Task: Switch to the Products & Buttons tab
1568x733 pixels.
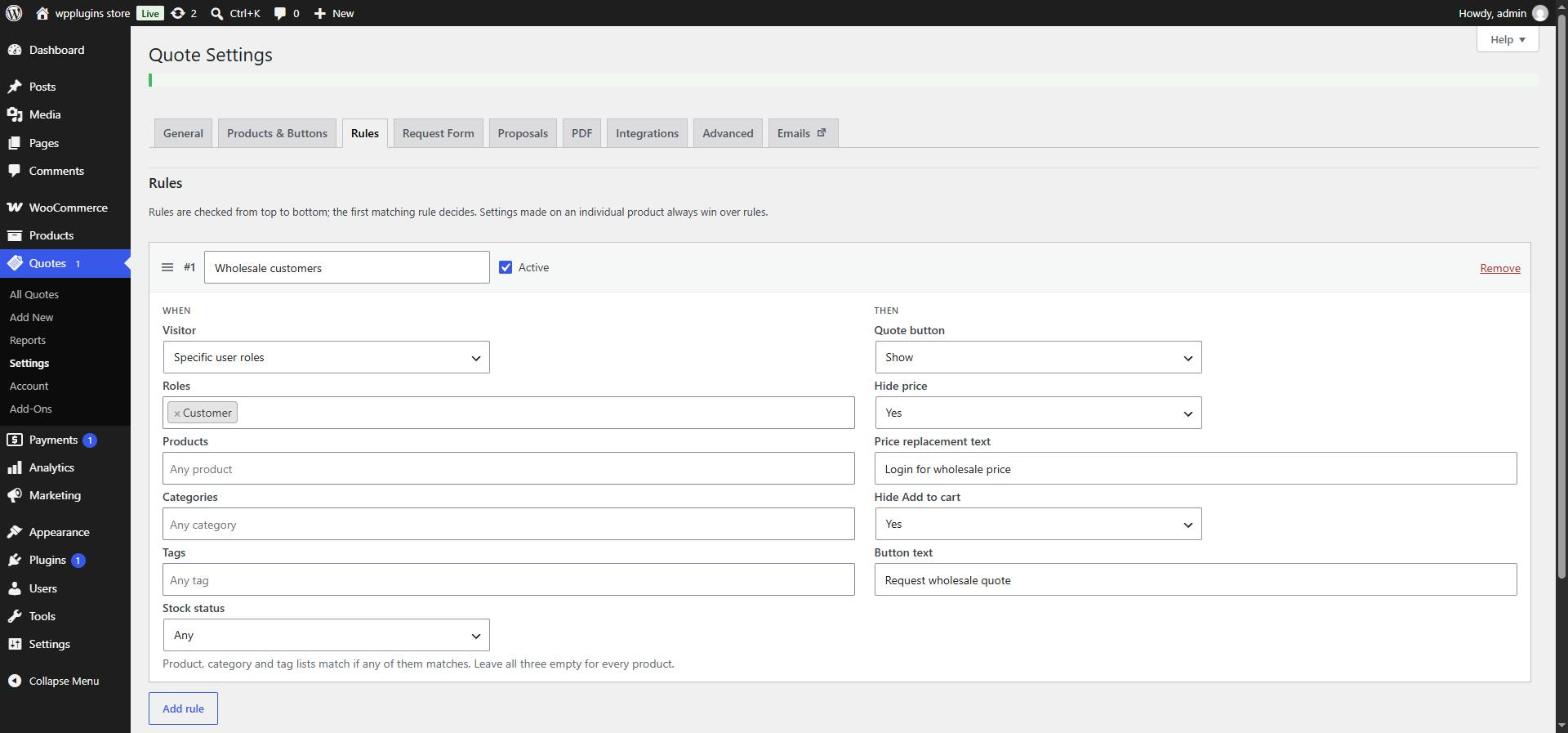Action: [x=277, y=133]
